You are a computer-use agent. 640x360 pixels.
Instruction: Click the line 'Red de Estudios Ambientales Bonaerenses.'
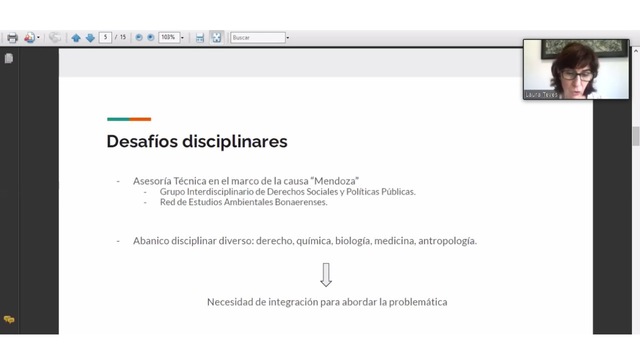pos(243,202)
